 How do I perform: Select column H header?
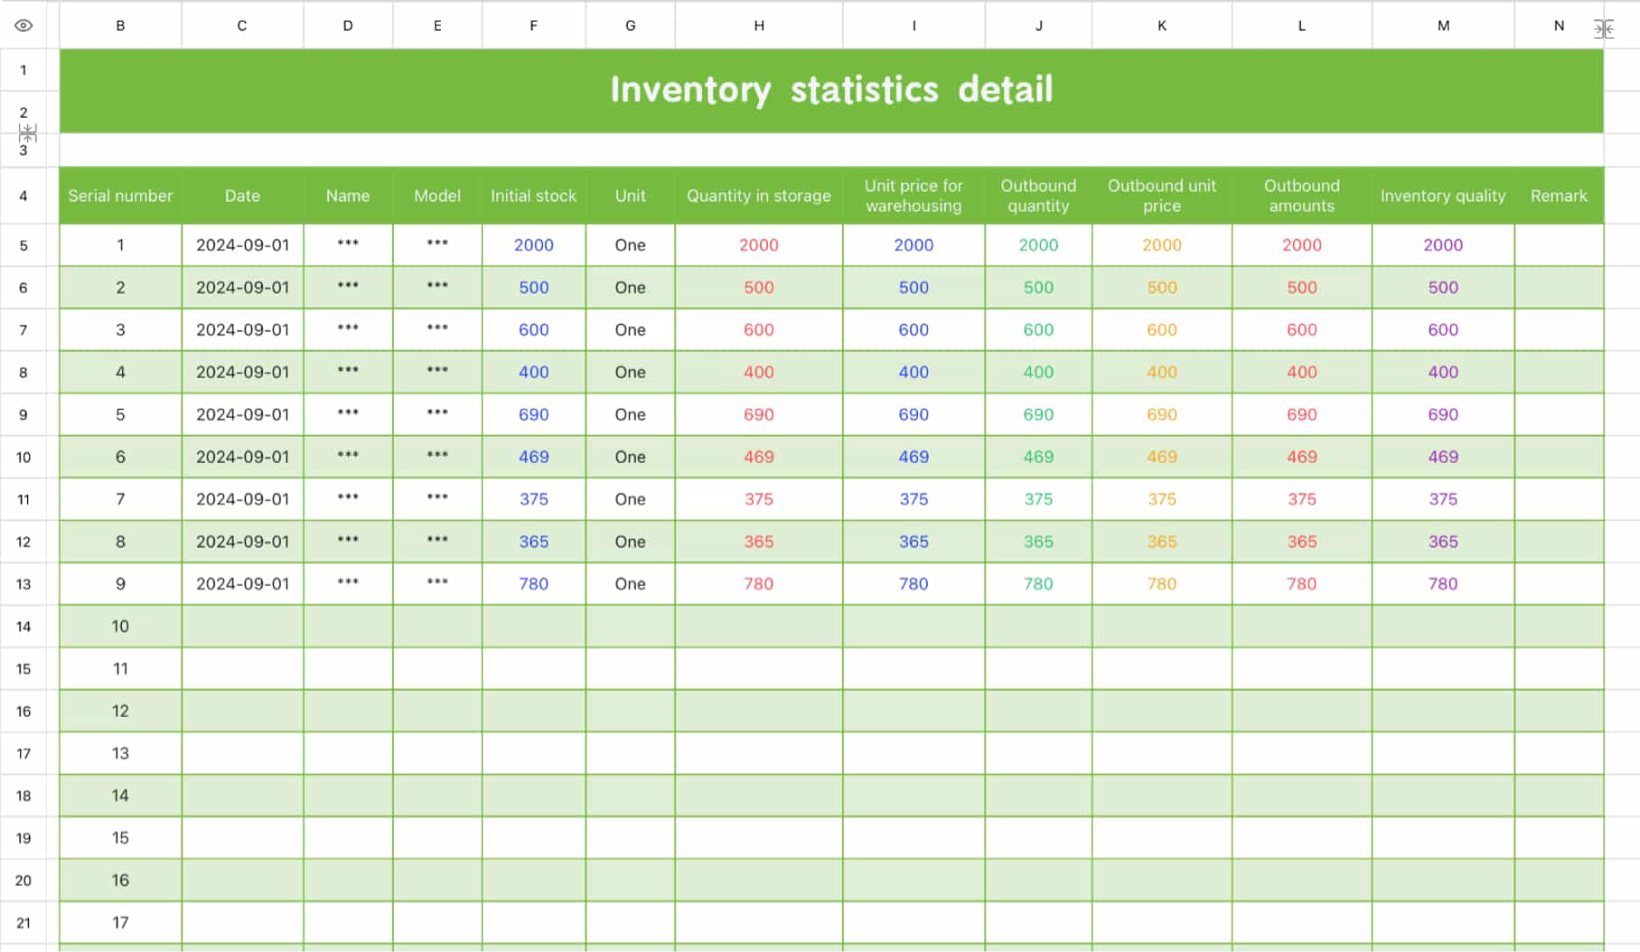[759, 26]
